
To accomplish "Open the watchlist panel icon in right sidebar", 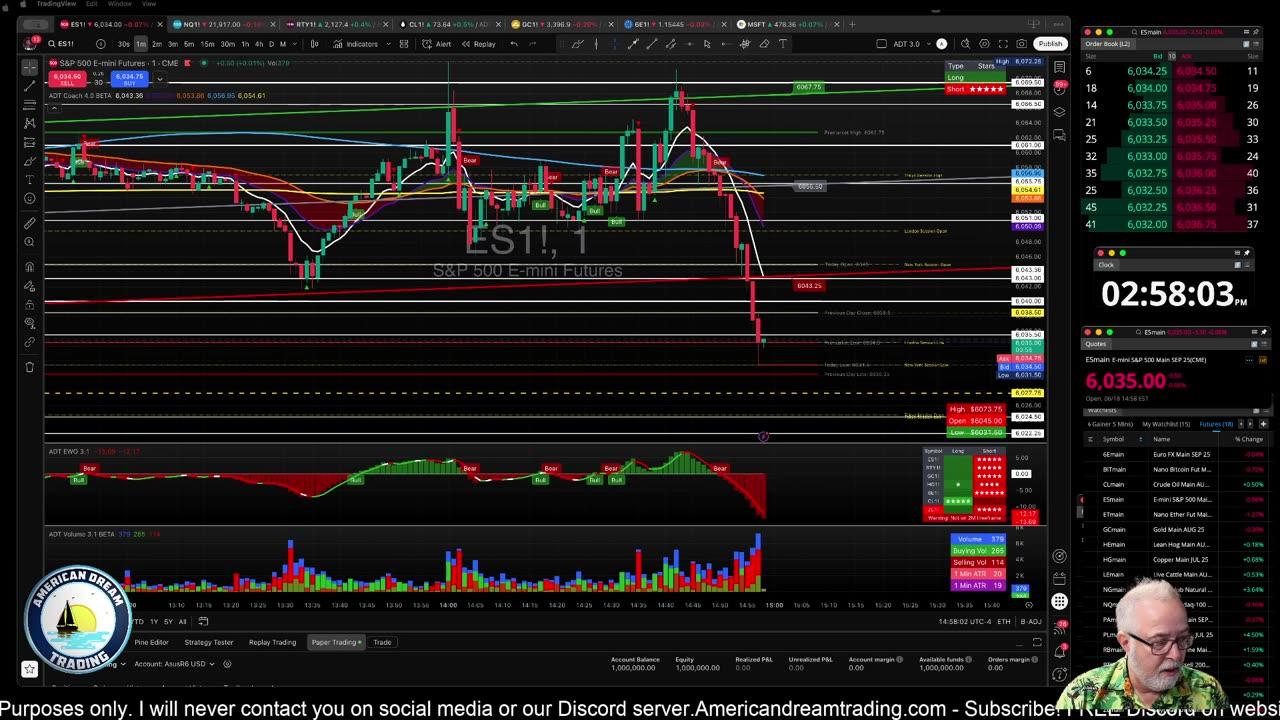I will (1059, 68).
